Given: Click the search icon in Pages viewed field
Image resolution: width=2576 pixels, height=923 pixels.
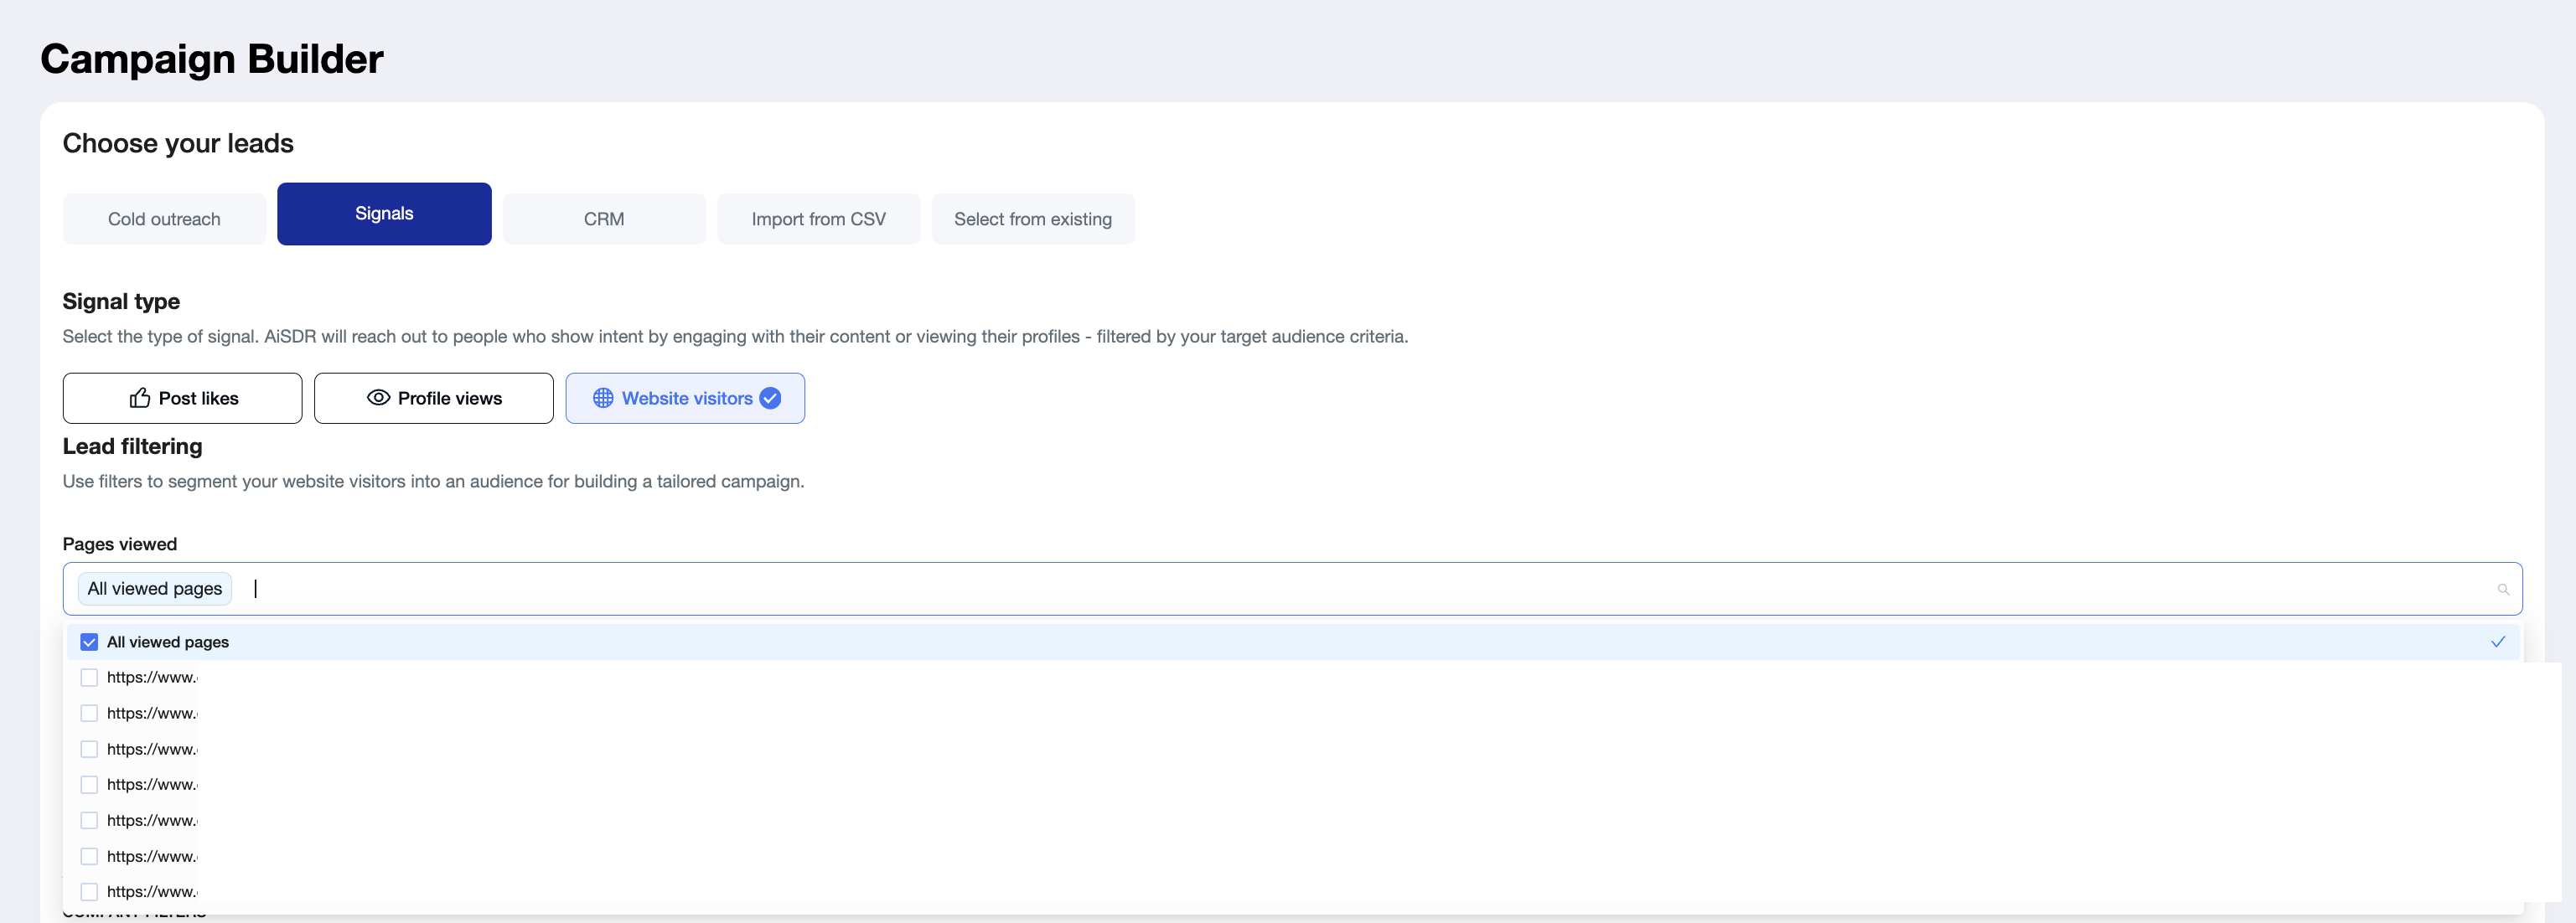Looking at the screenshot, I should click(2503, 589).
